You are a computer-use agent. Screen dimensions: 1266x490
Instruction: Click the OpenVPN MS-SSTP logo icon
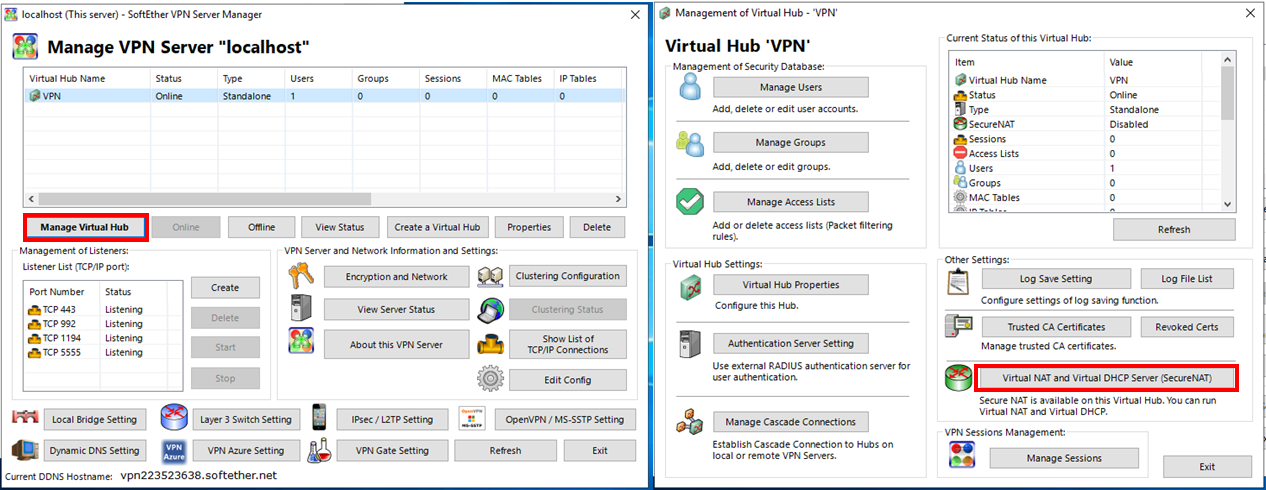[473, 418]
